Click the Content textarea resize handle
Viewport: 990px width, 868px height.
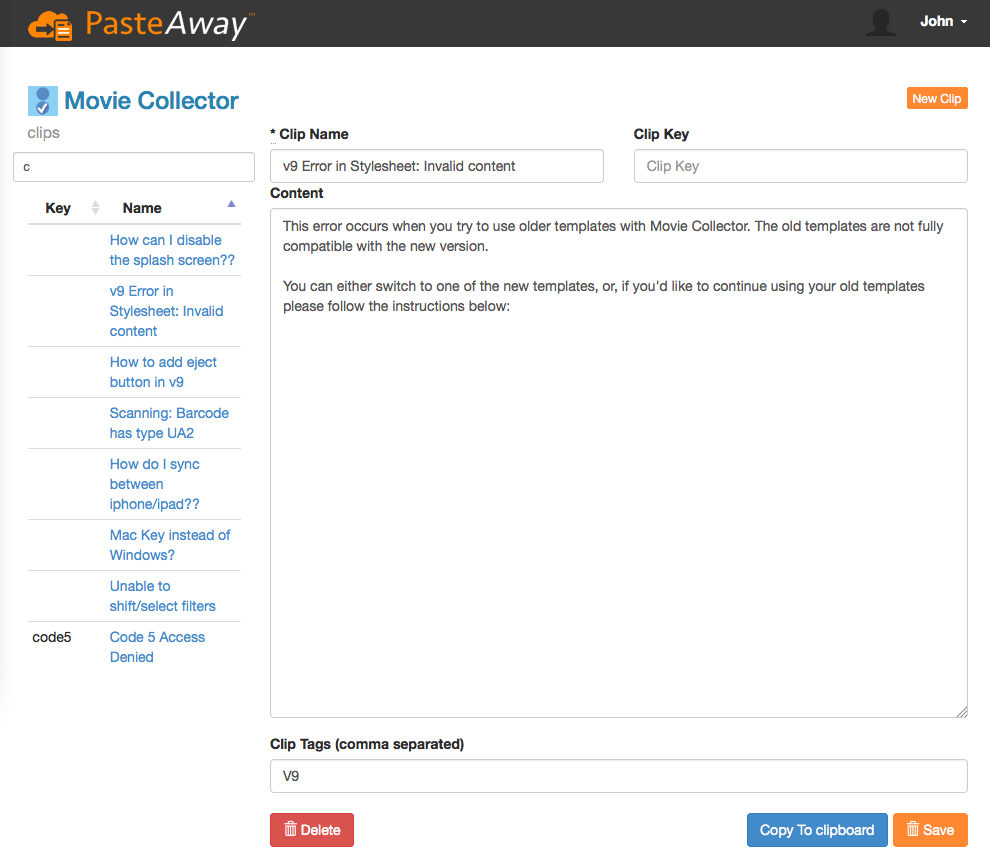coord(962,711)
